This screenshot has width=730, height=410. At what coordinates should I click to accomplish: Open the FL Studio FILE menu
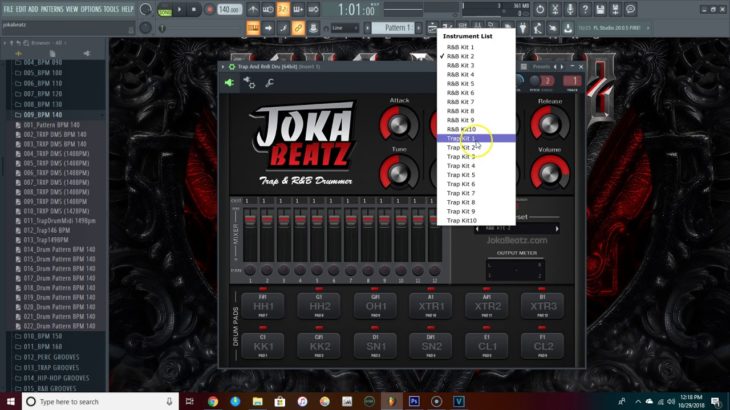[8, 9]
